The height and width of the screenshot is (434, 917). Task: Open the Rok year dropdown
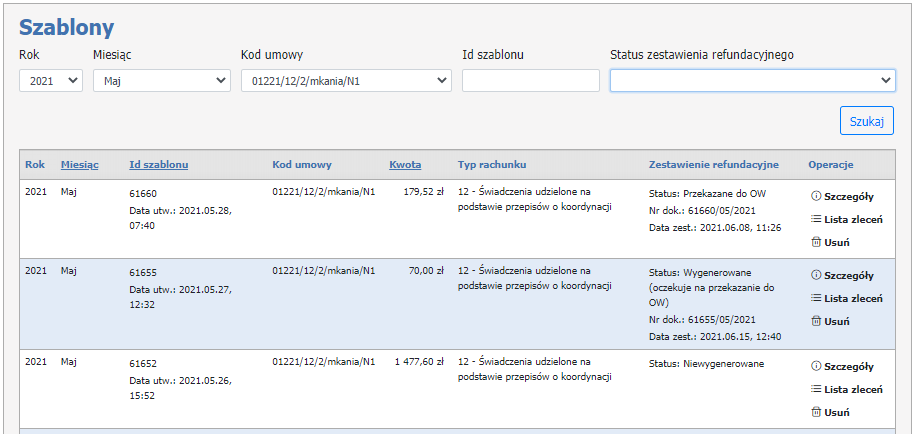[51, 81]
